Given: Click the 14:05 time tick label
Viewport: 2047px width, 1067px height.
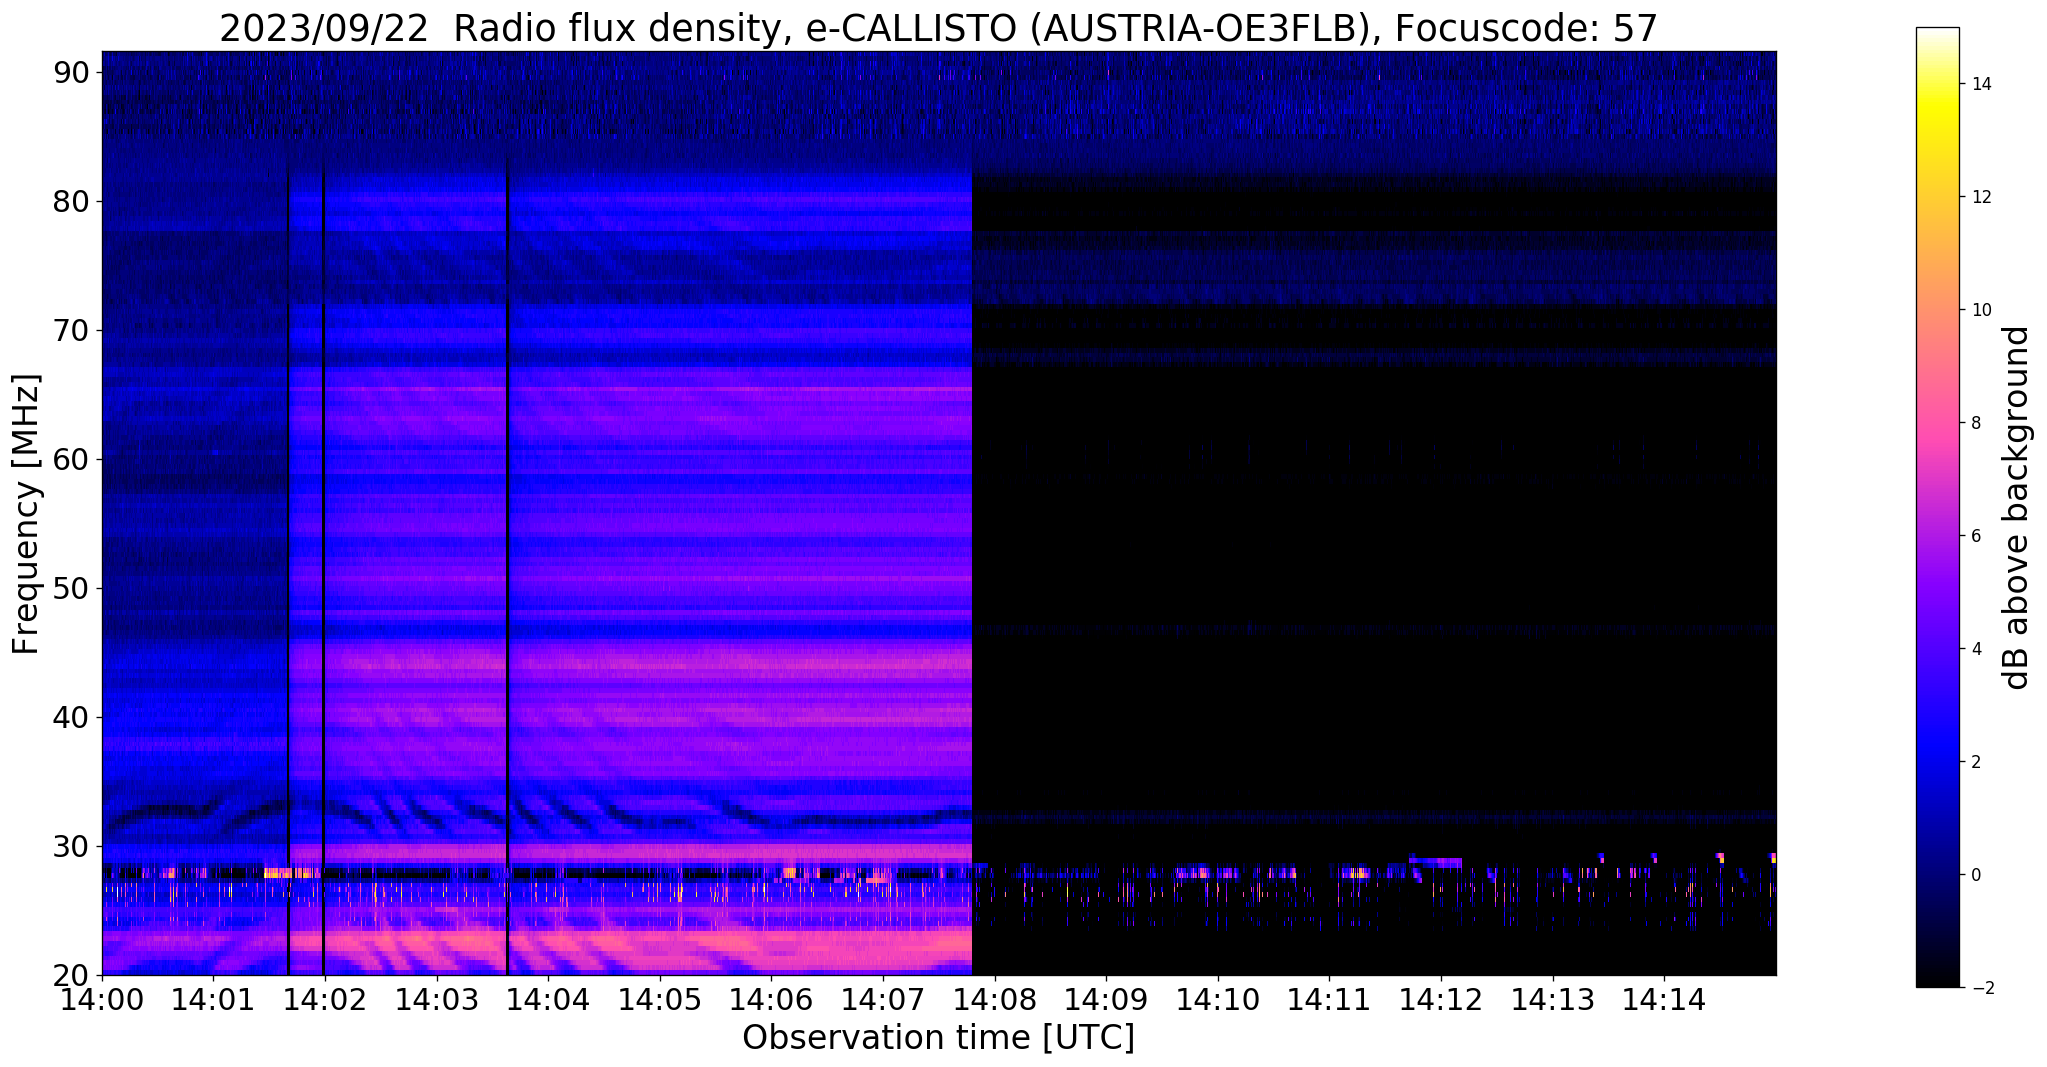Looking at the screenshot, I should tap(659, 998).
